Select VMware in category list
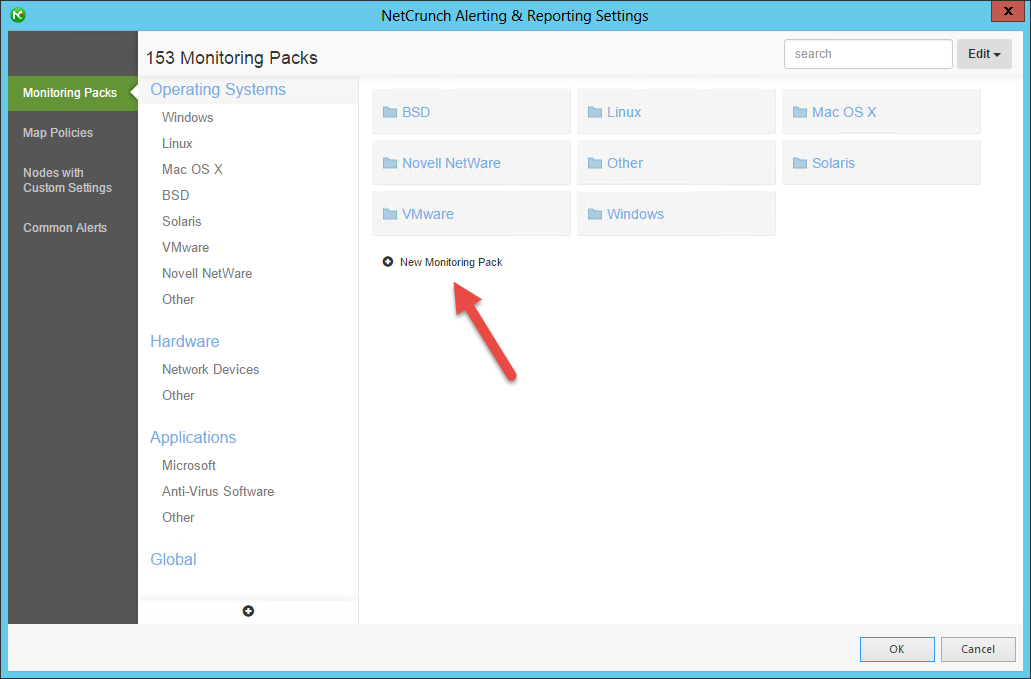 tap(185, 248)
